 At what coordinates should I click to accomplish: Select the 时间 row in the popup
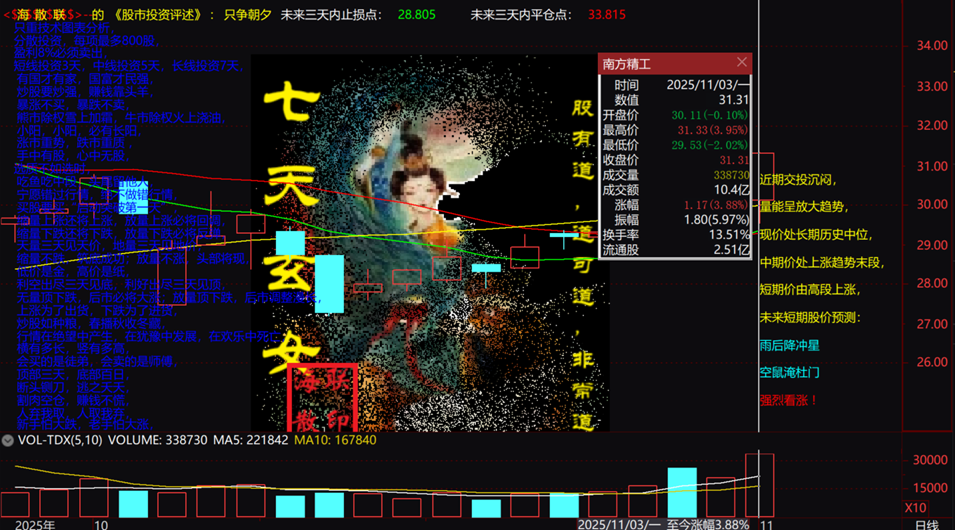675,85
